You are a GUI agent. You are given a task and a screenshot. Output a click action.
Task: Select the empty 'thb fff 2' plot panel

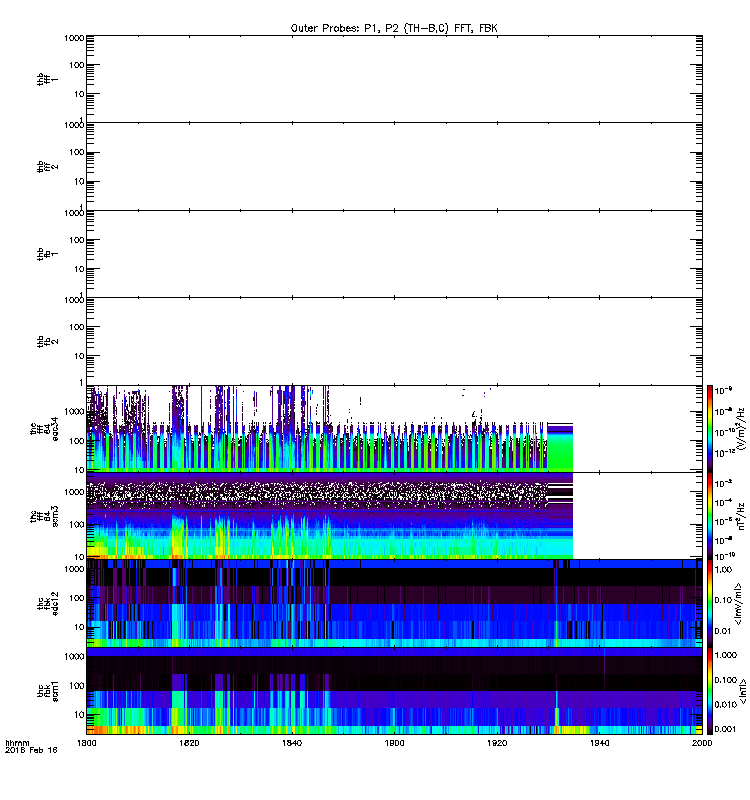coord(394,166)
